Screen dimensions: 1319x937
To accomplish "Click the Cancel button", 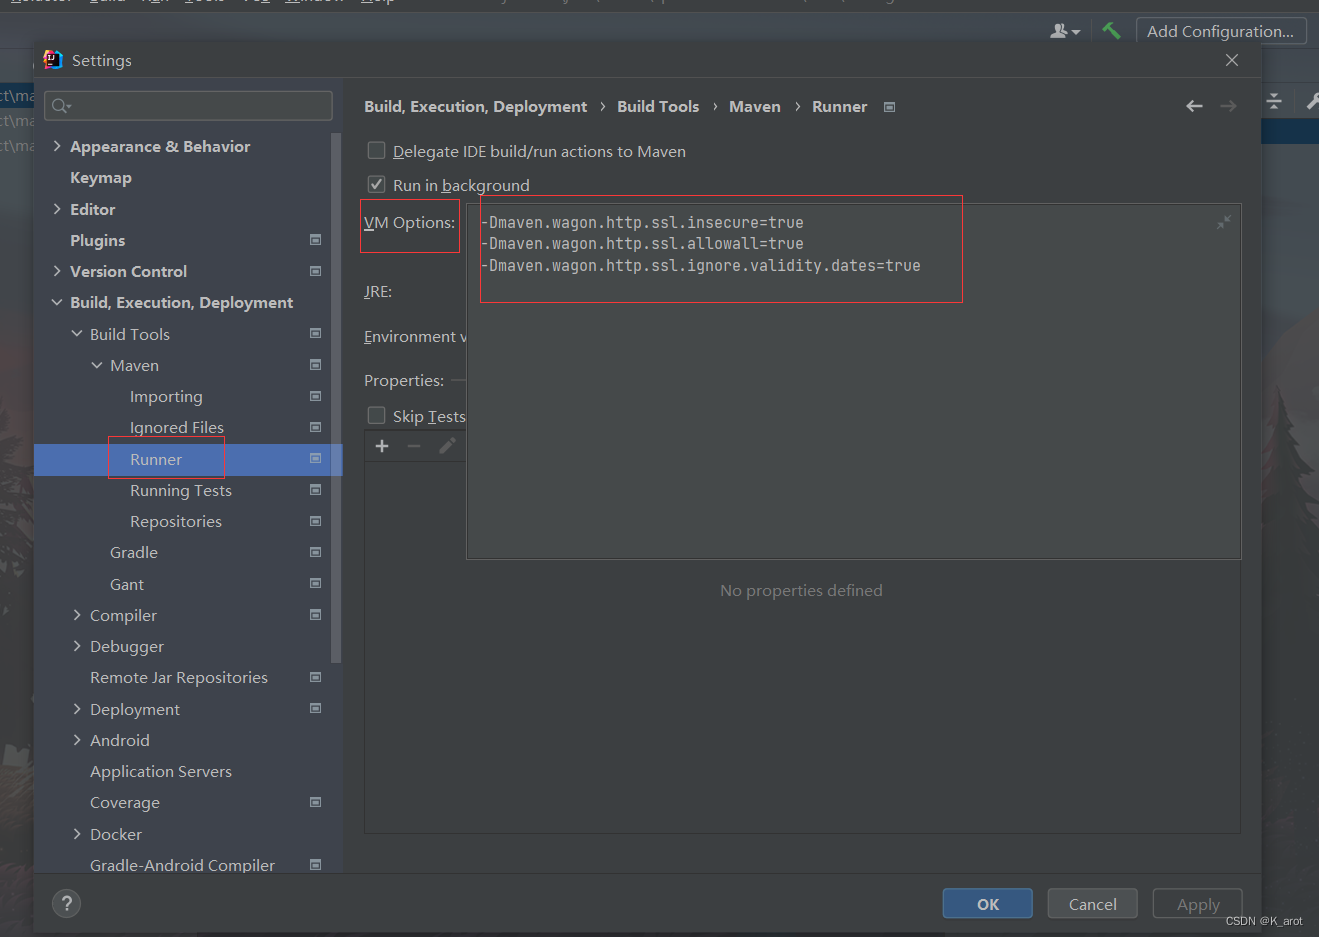I will pos(1093,904).
